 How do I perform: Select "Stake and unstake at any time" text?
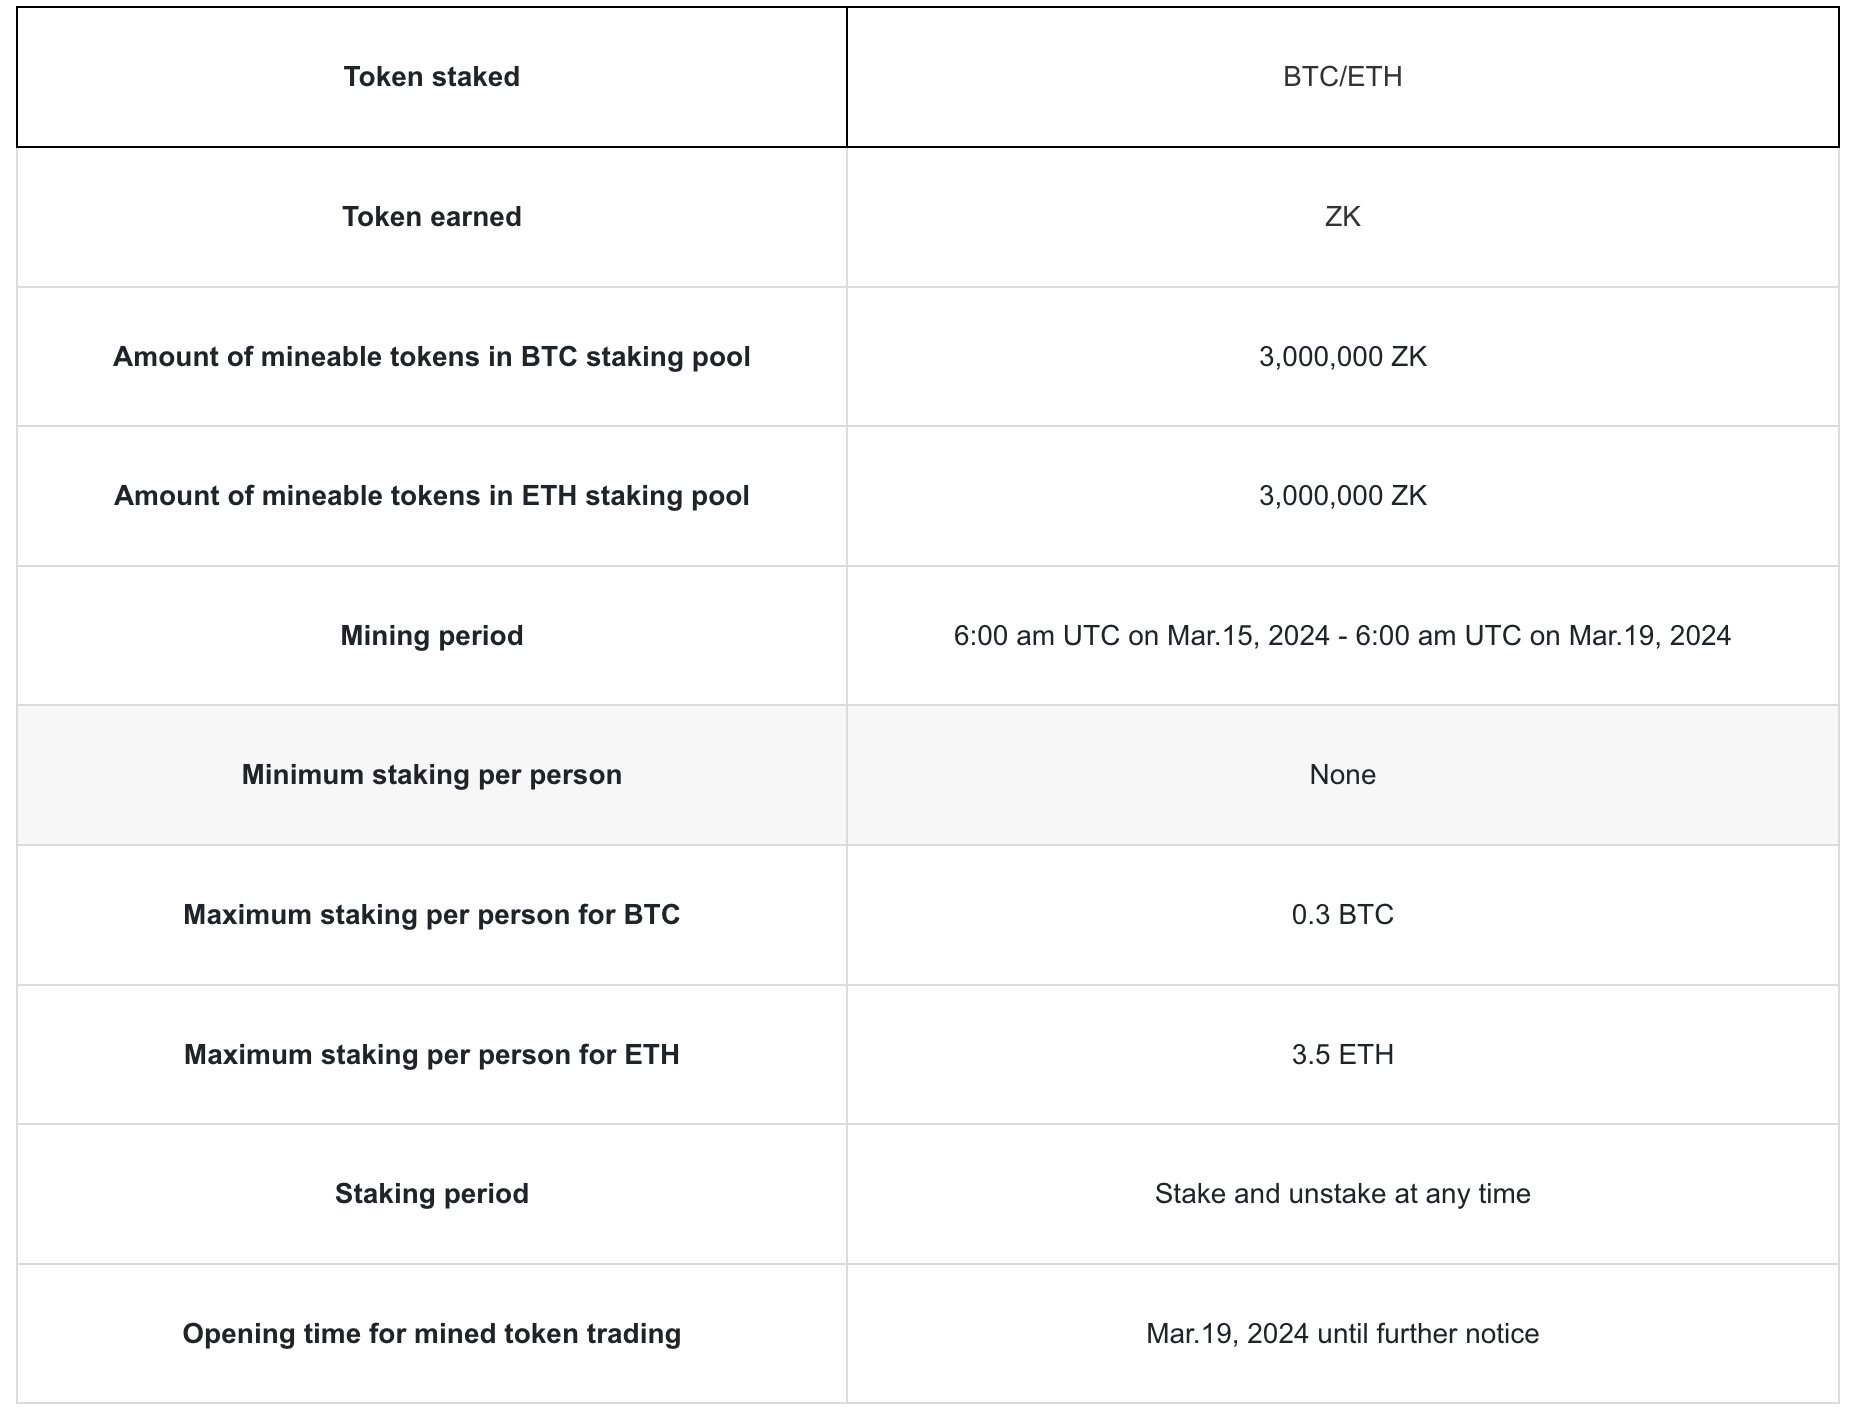coord(1342,1194)
